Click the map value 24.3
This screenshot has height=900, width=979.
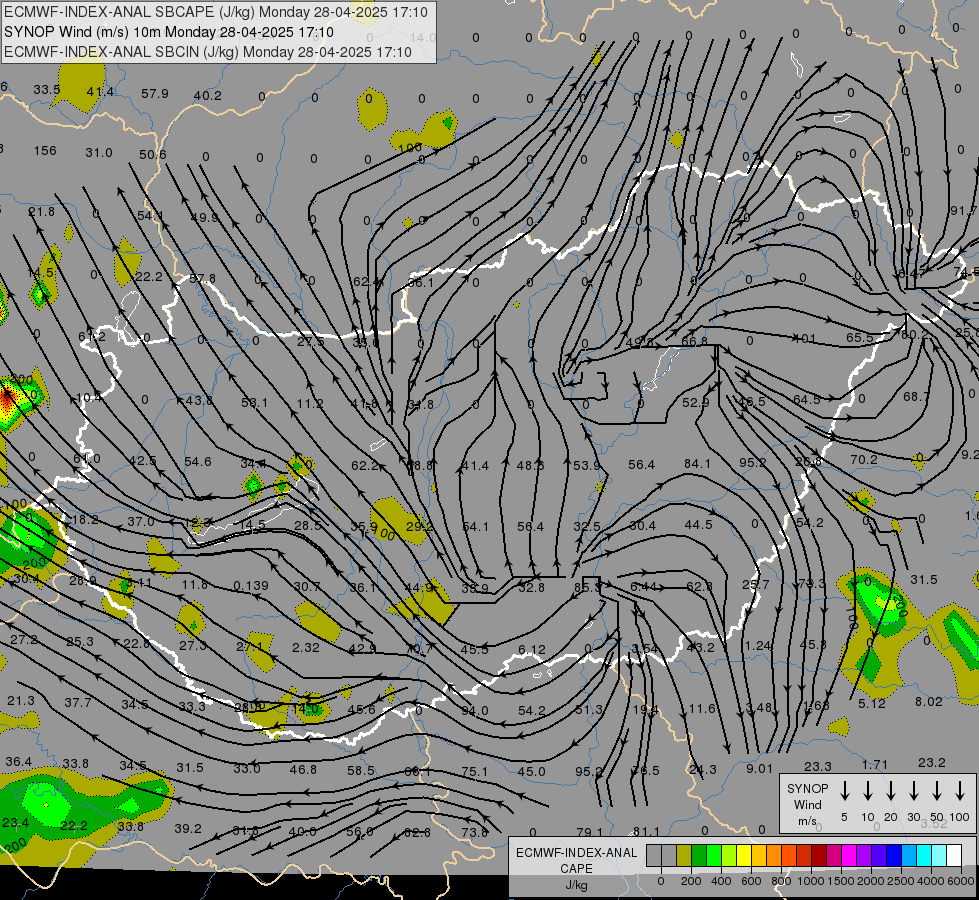(703, 769)
